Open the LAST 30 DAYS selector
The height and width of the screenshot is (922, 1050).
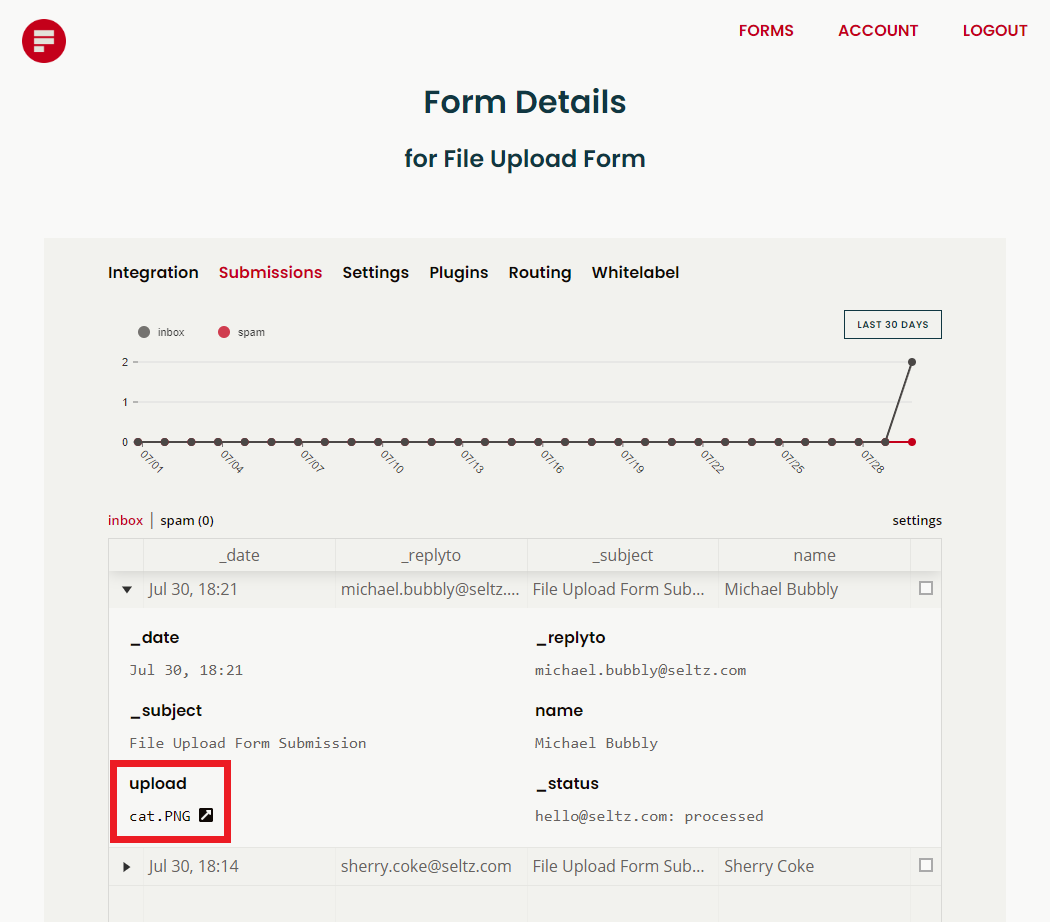click(x=892, y=324)
